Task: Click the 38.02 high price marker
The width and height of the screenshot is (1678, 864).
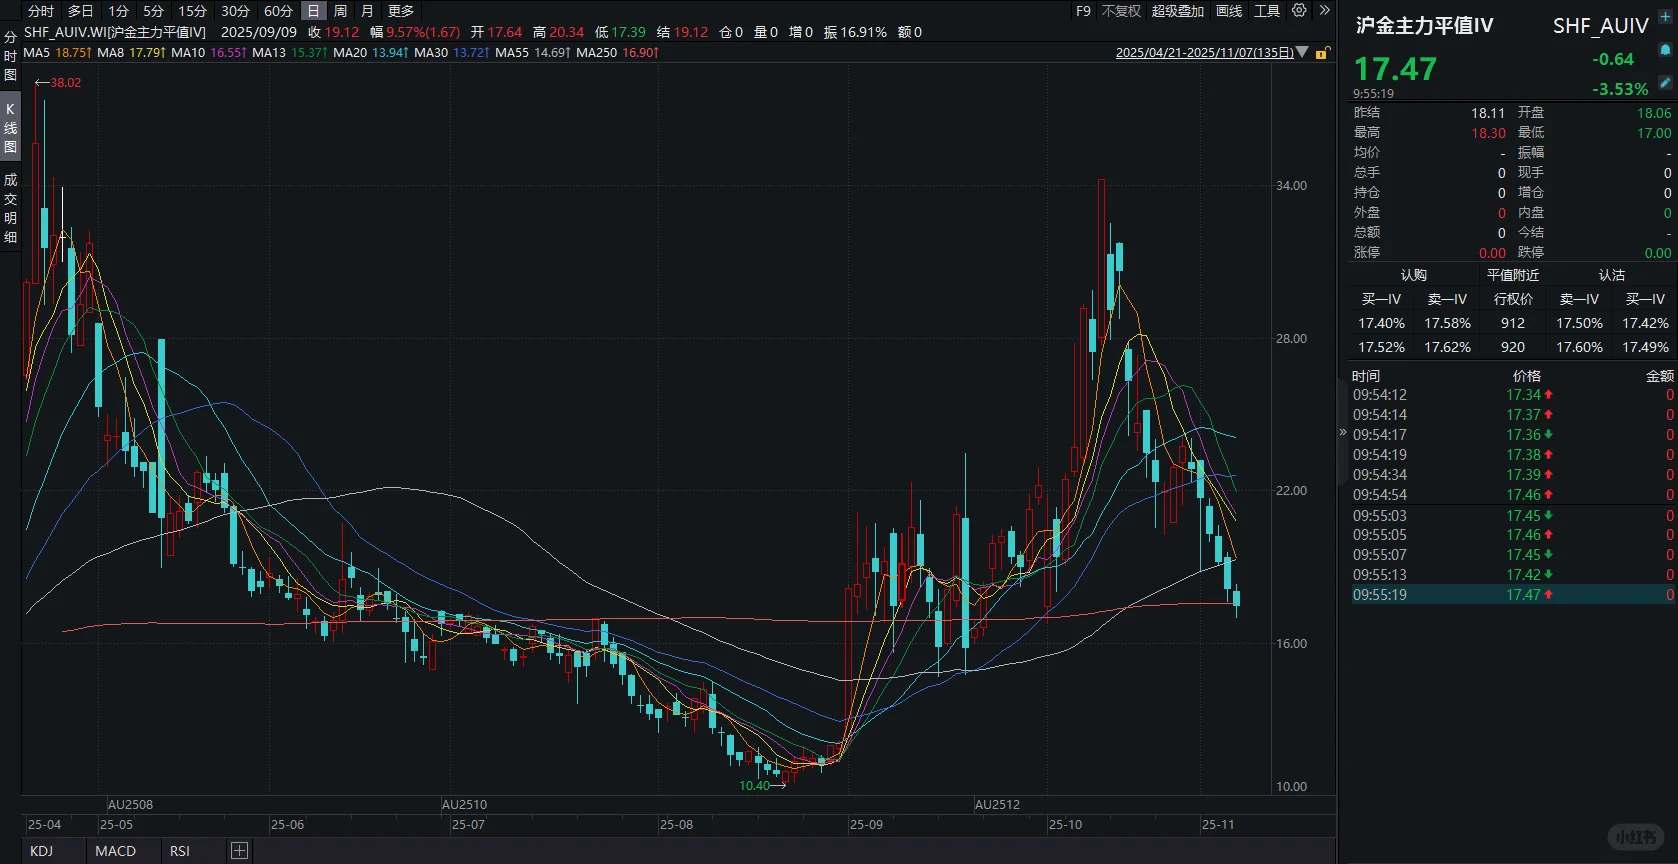Action: (66, 82)
